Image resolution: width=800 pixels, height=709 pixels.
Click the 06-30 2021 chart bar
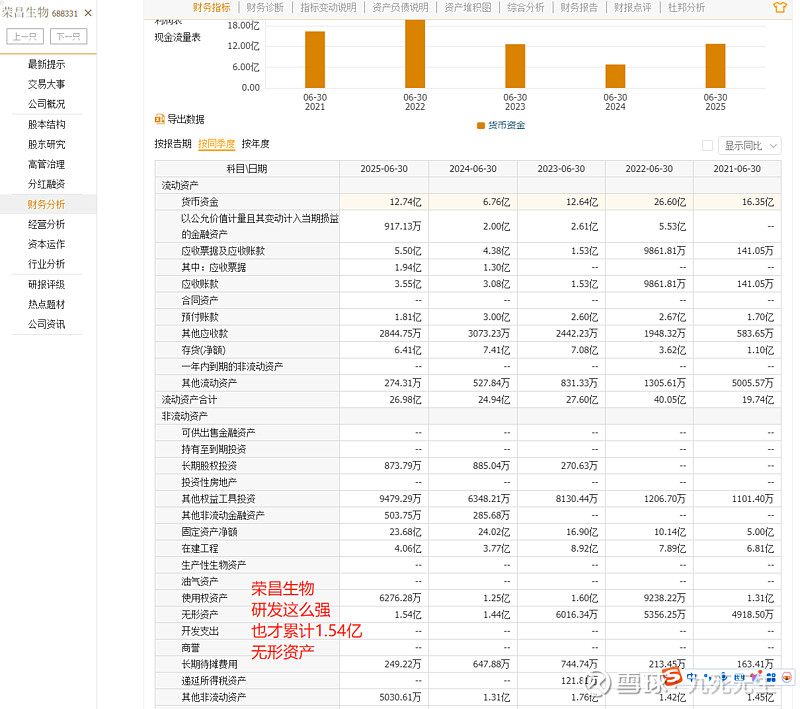(x=315, y=60)
